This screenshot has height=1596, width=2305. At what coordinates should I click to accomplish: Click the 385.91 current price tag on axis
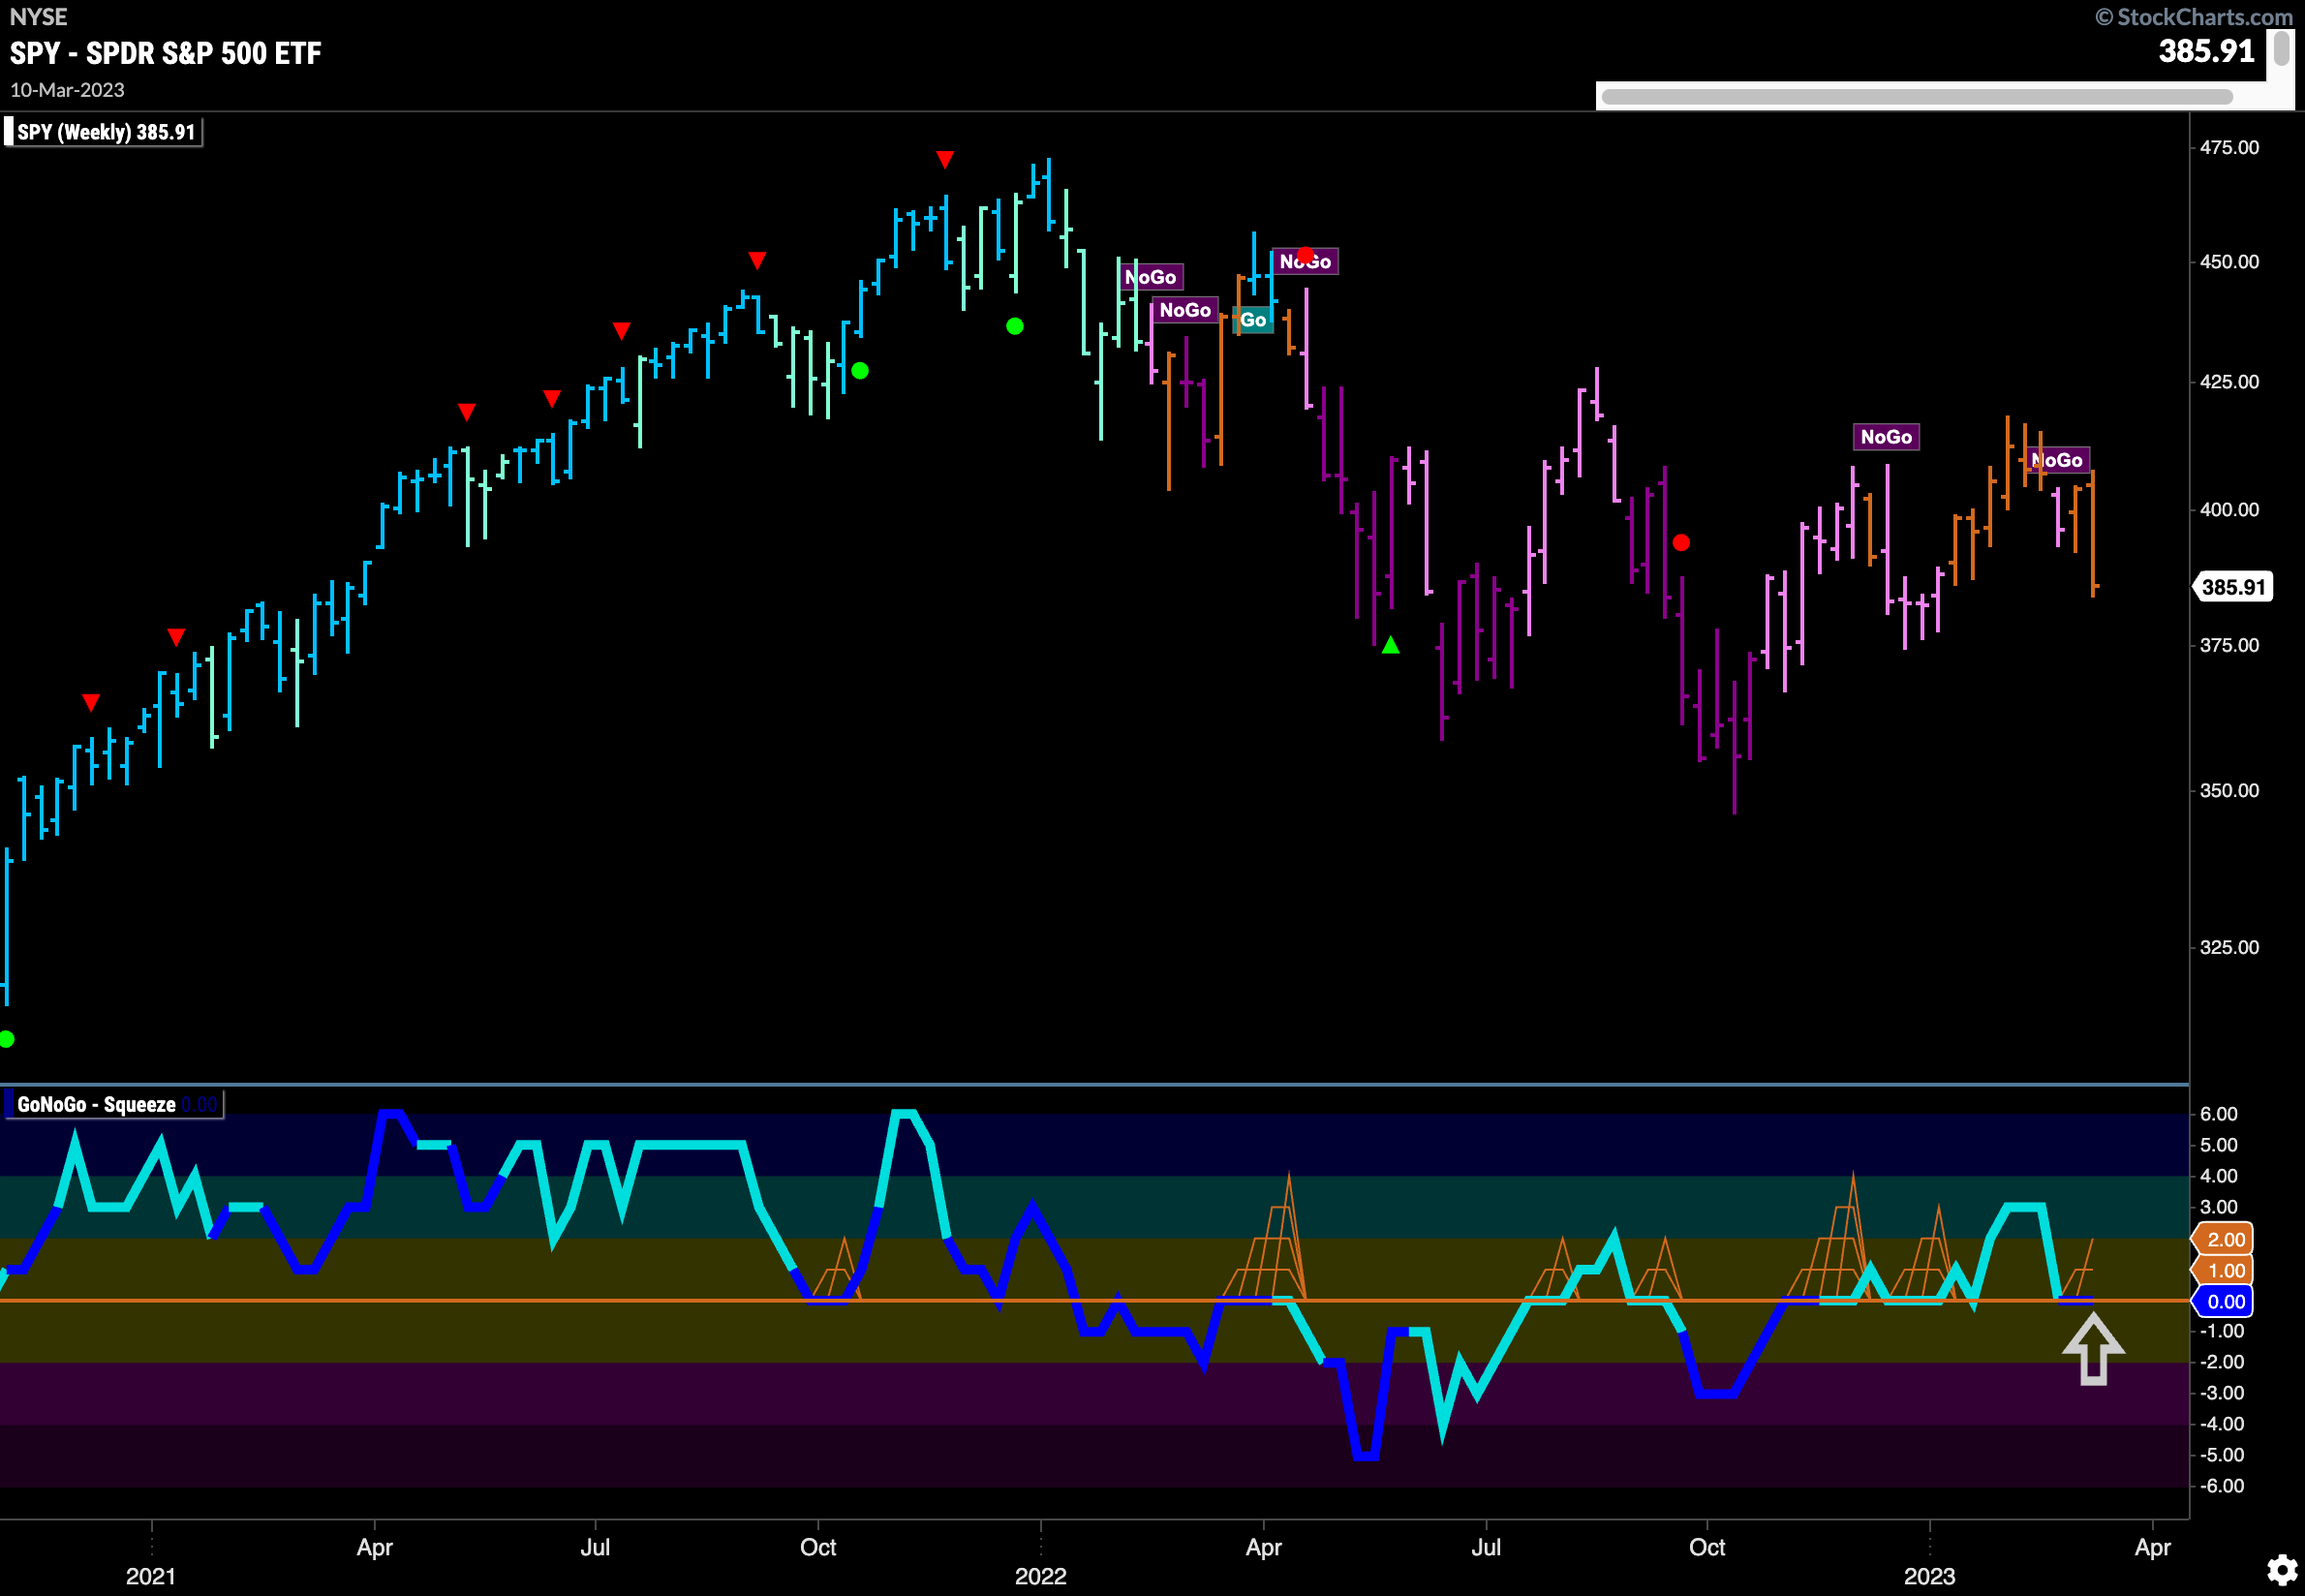2233,587
